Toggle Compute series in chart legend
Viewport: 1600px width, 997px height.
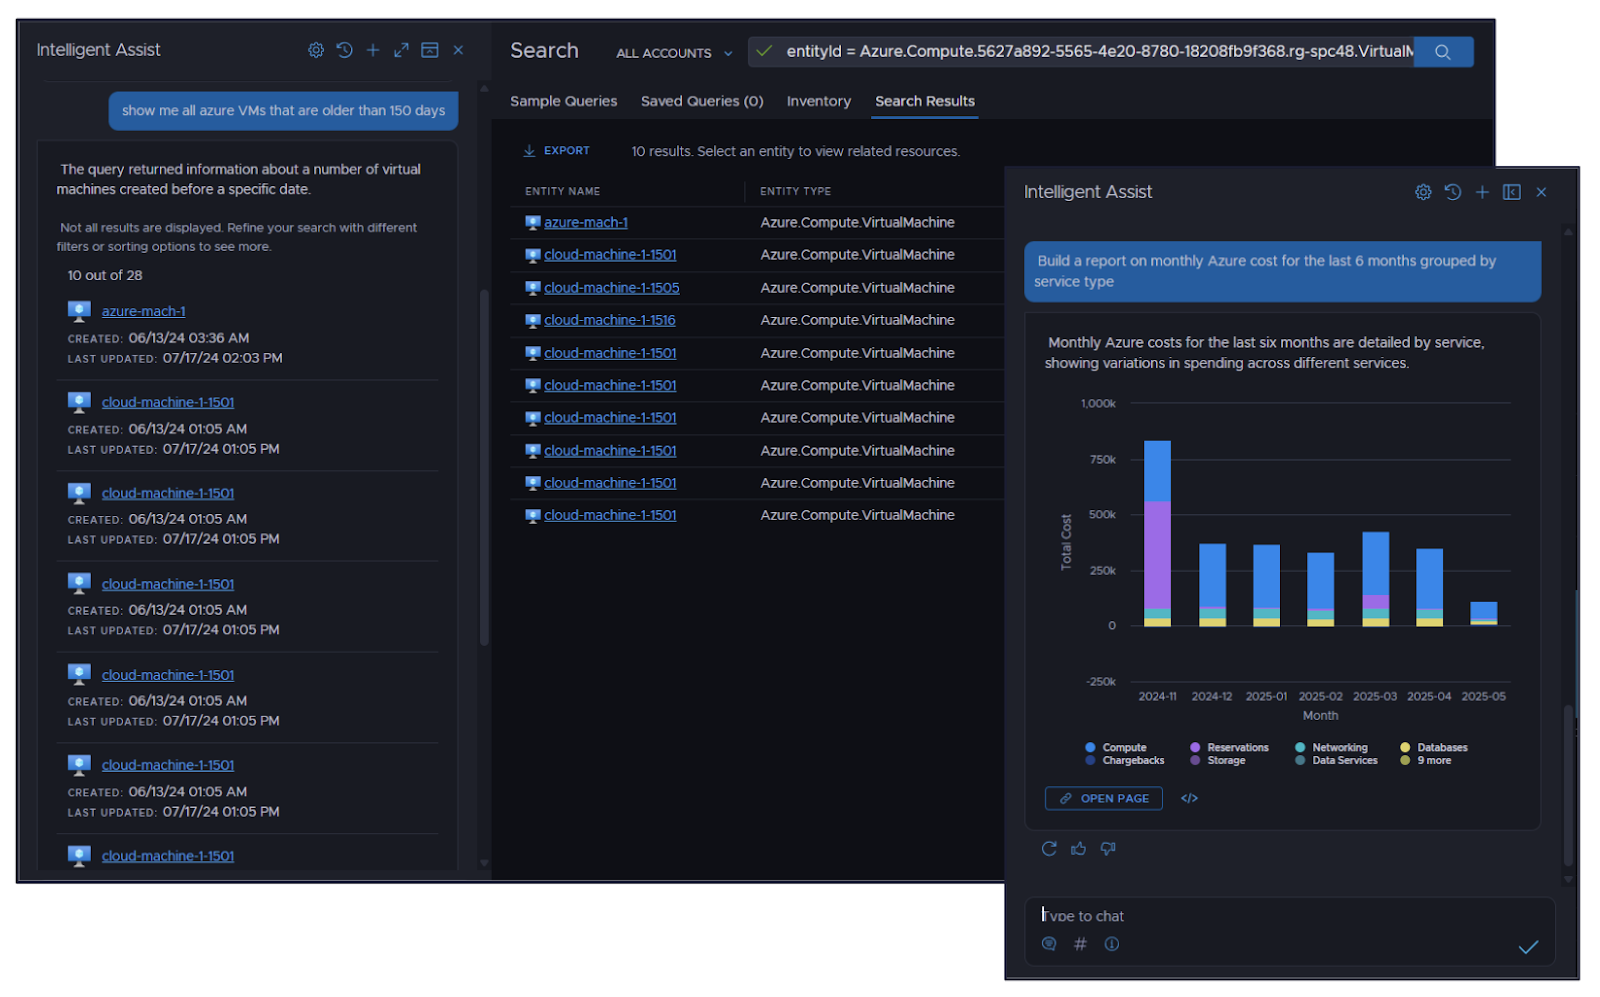click(1123, 748)
